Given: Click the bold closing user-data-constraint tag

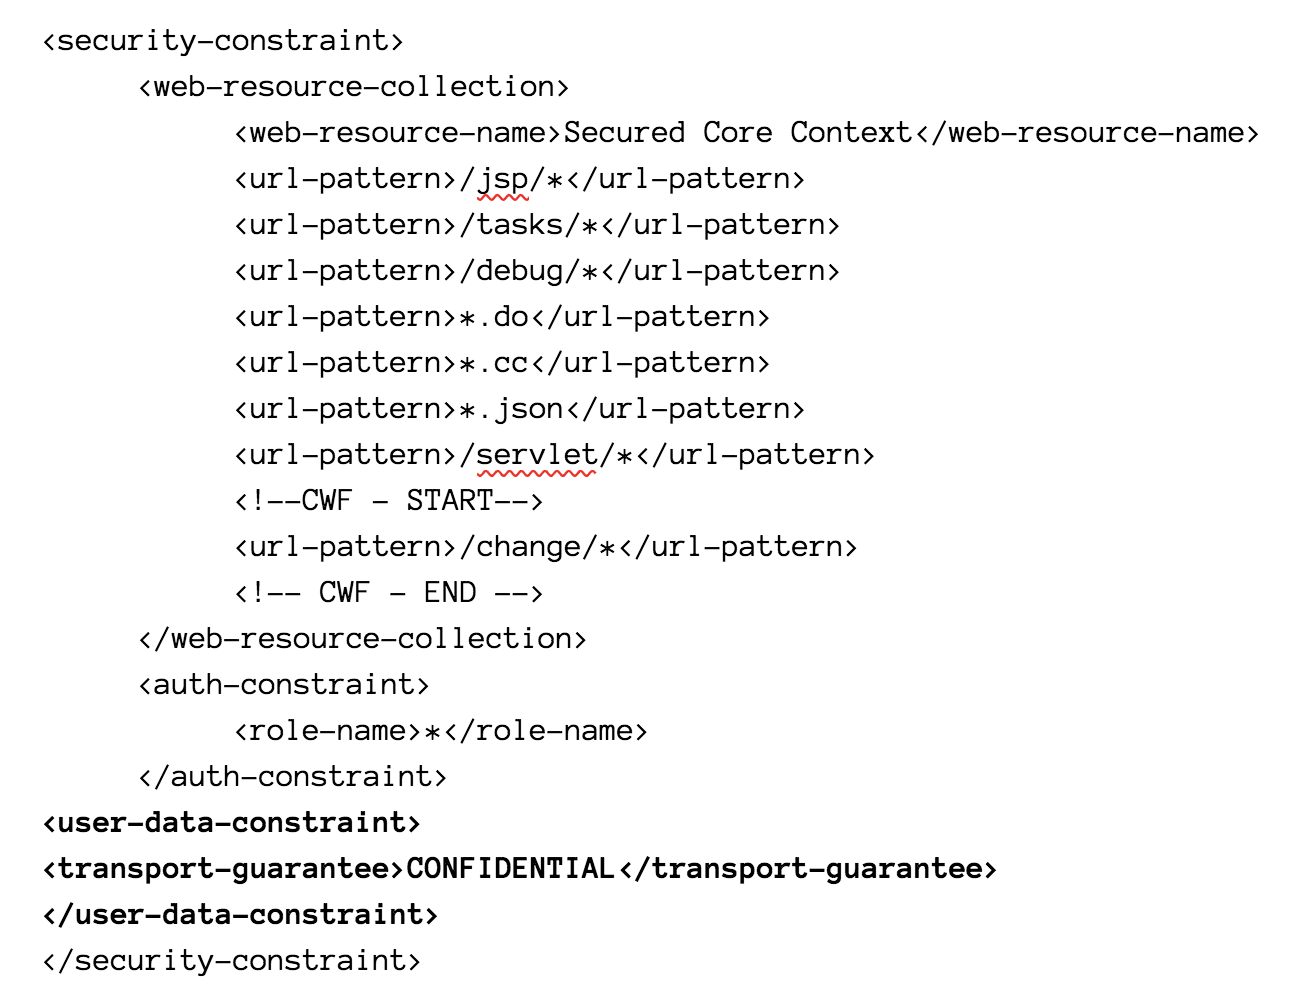Looking at the screenshot, I should coord(240,915).
